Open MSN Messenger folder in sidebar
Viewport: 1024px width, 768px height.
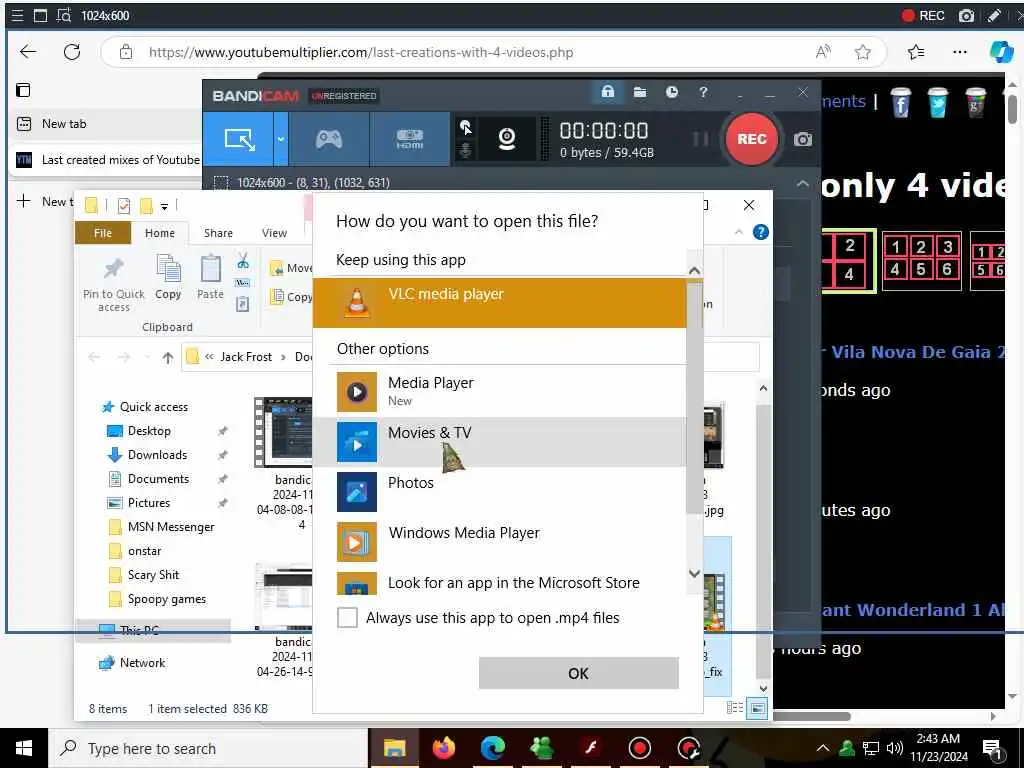click(171, 527)
